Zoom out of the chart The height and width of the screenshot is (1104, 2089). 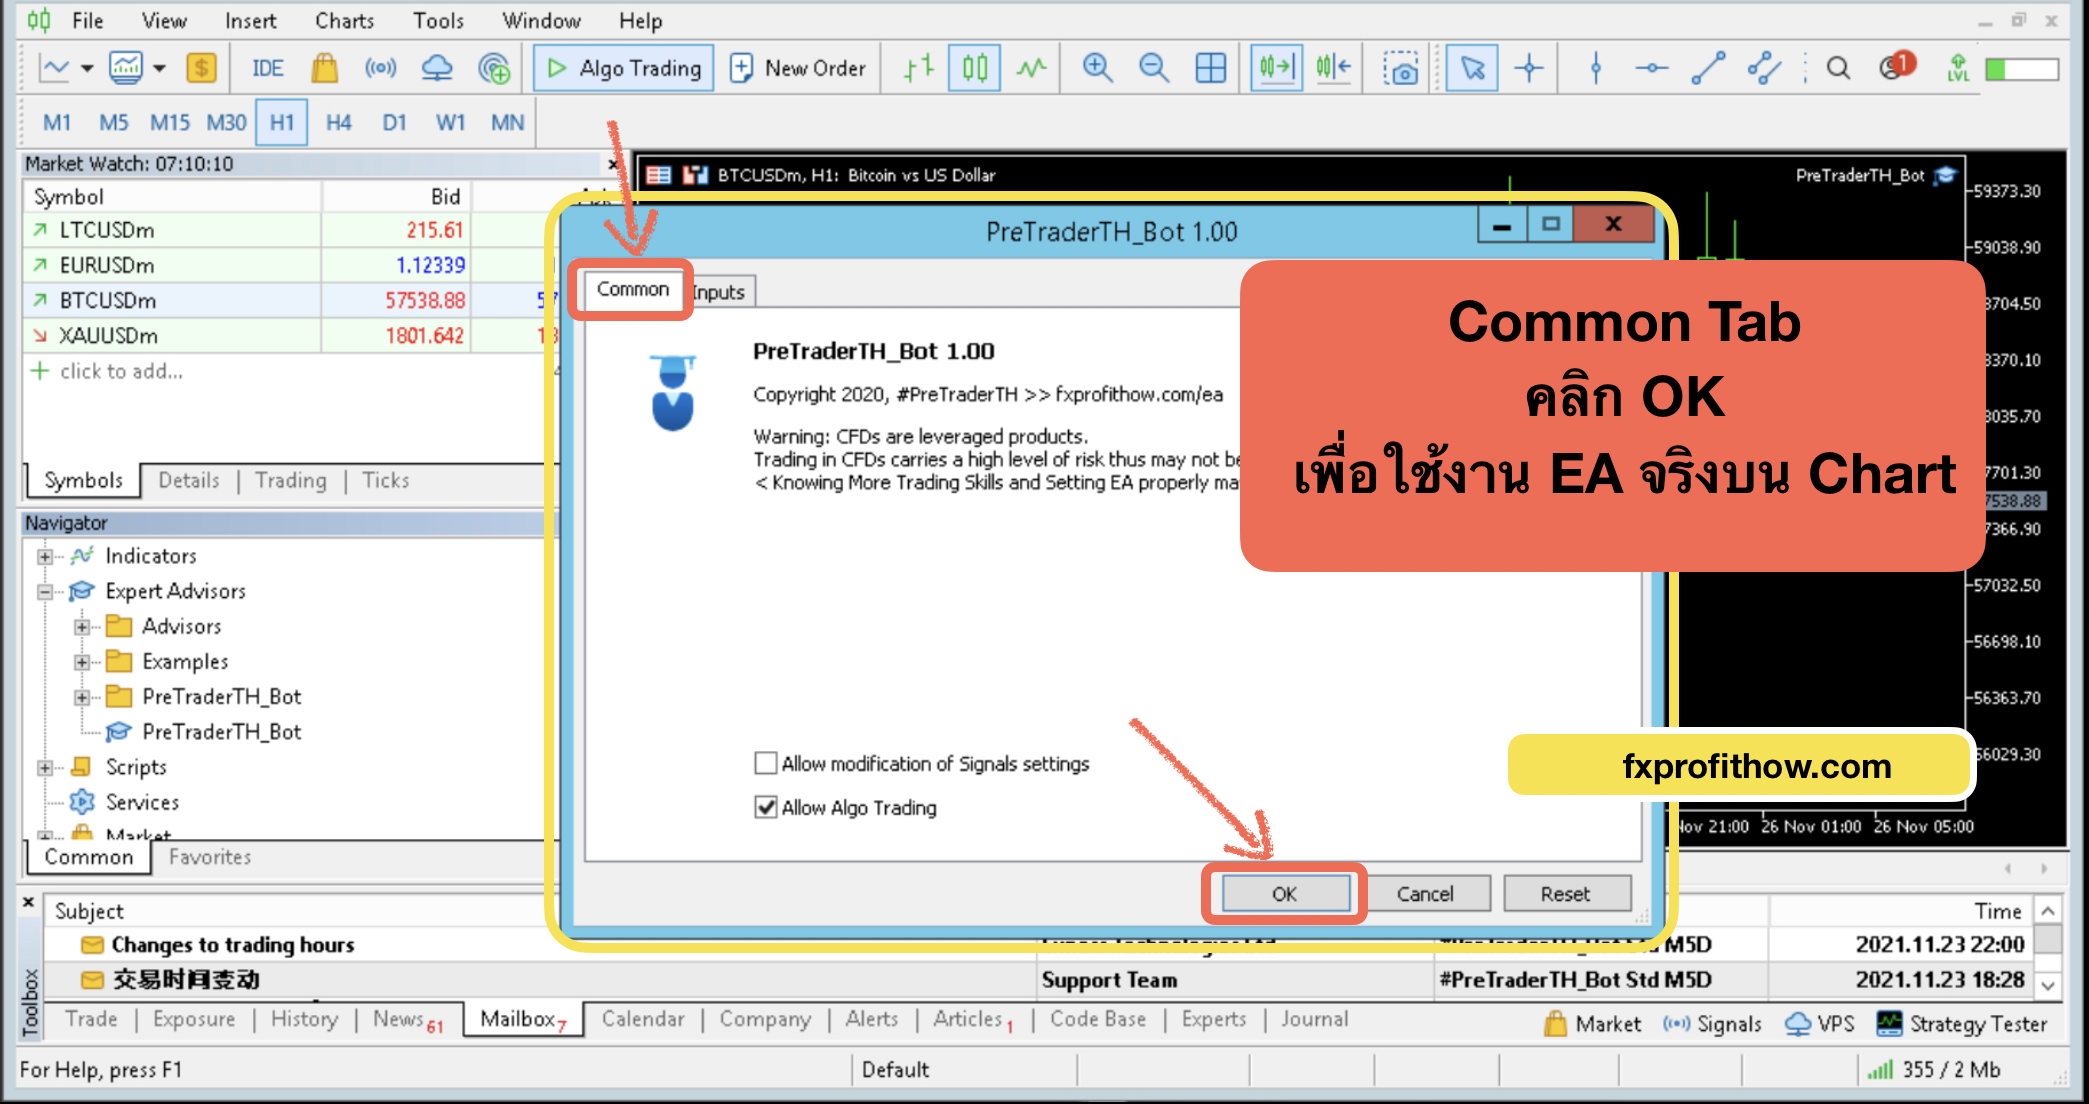1154,68
